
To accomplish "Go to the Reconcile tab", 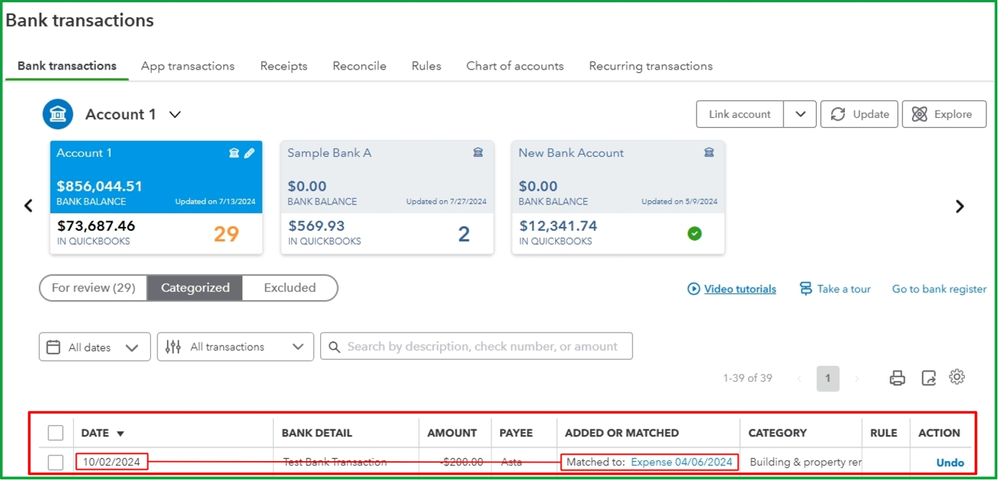I will coord(360,66).
